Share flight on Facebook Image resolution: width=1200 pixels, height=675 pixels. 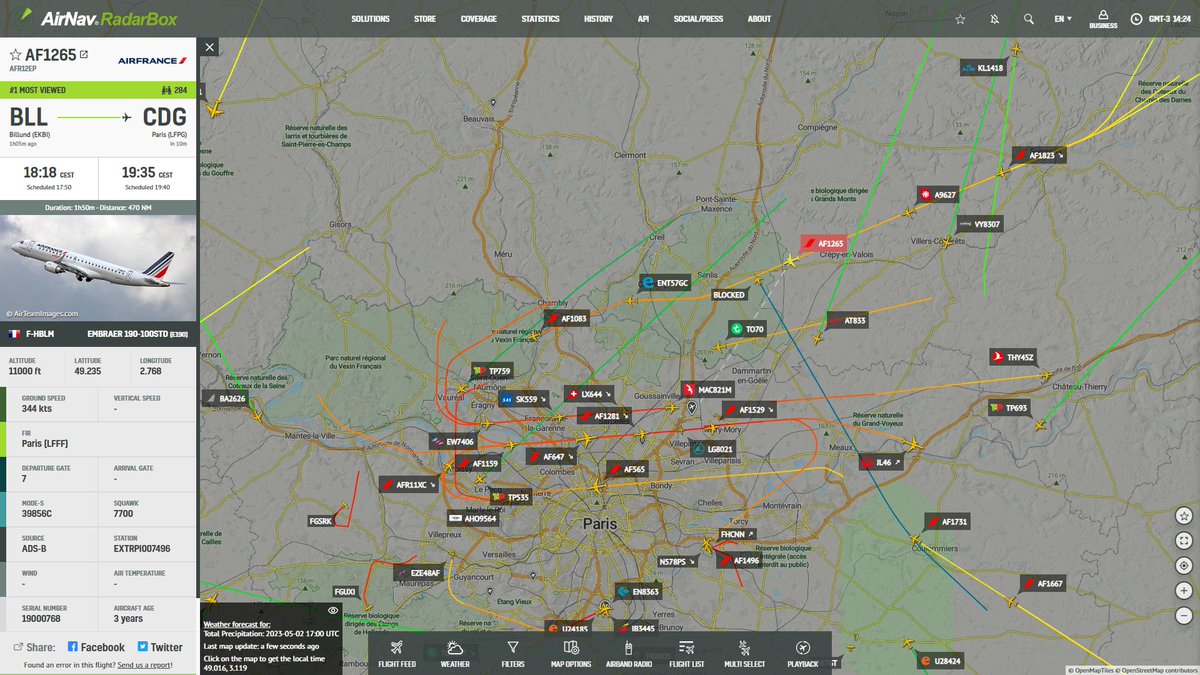96,647
